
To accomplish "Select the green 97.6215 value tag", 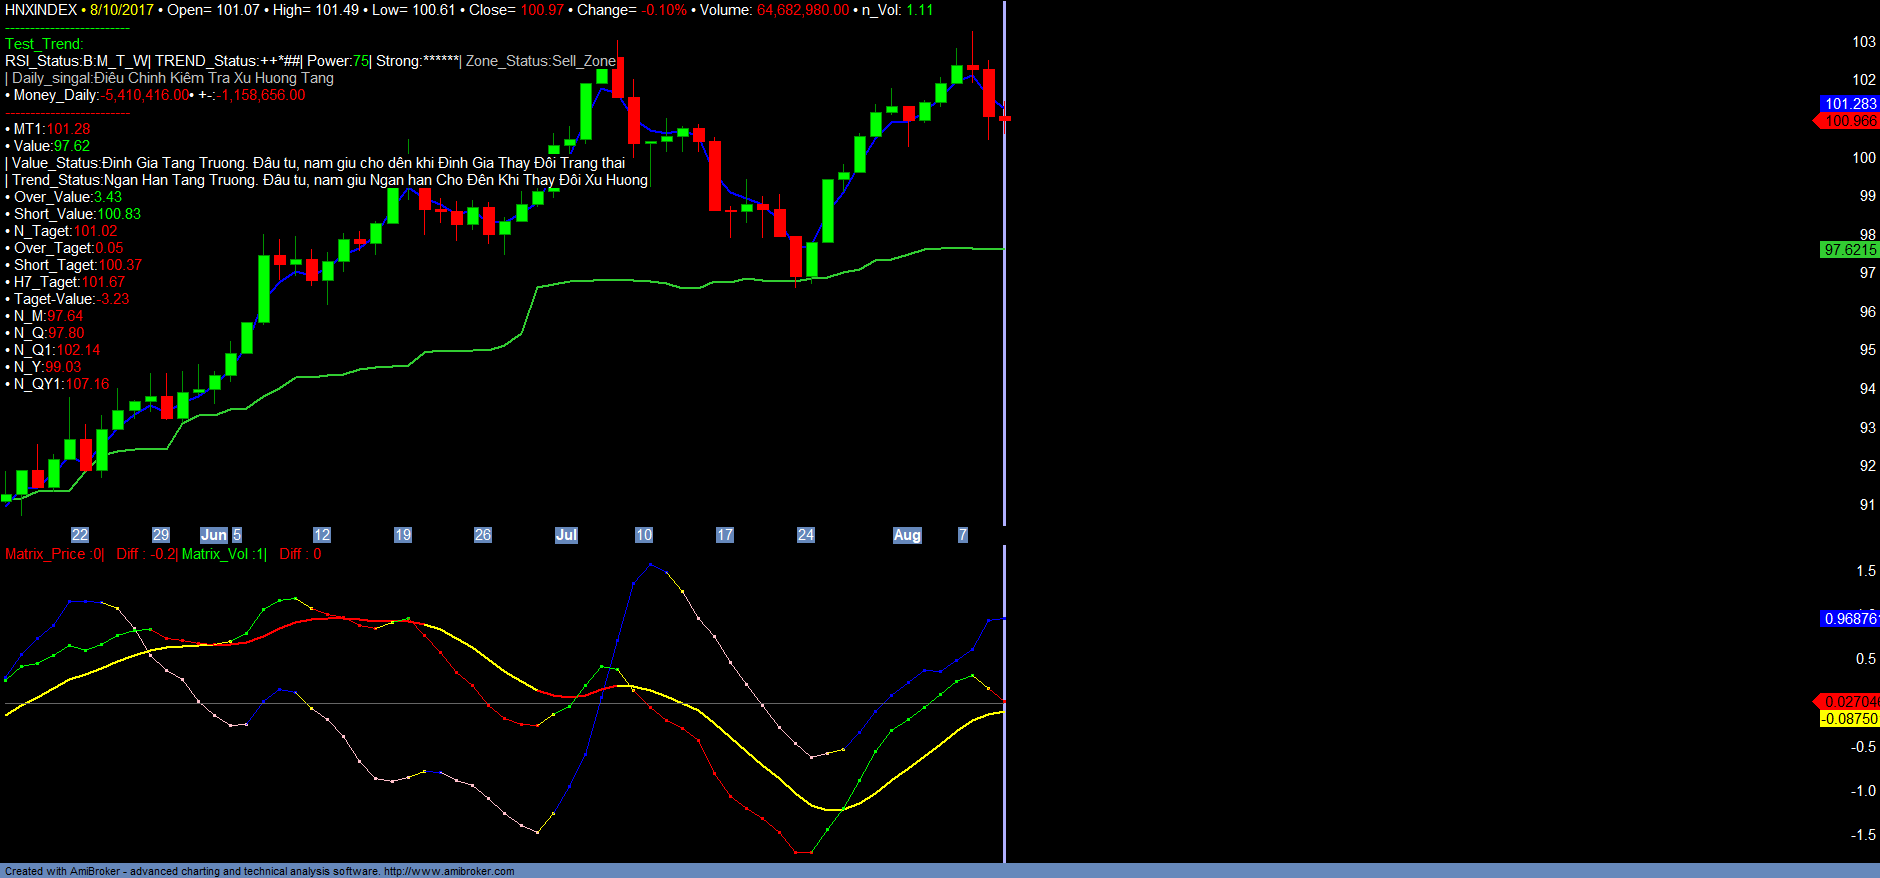I will click(1849, 250).
